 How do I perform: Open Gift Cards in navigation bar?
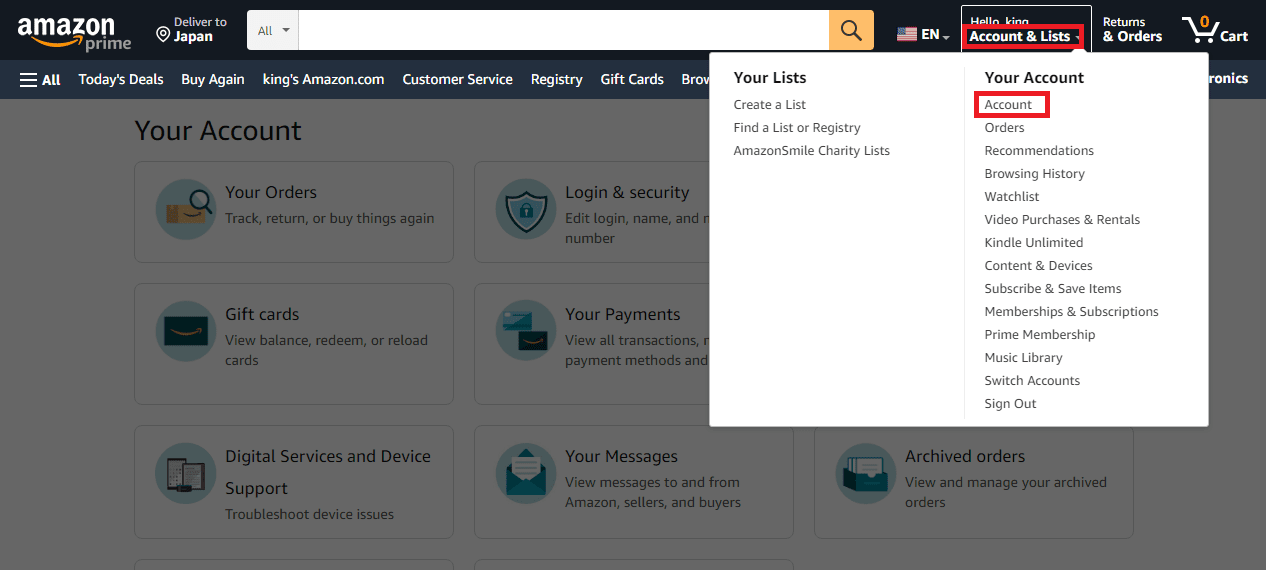coord(632,80)
